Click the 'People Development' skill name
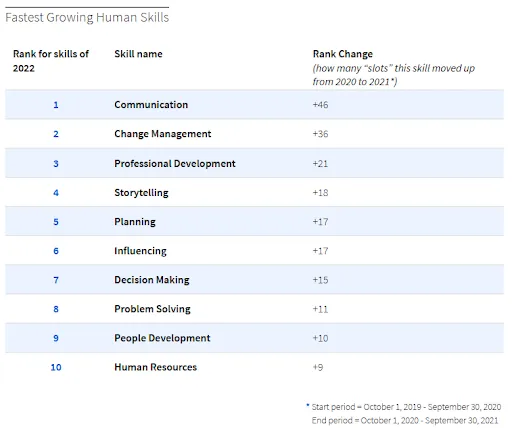 coord(162,338)
